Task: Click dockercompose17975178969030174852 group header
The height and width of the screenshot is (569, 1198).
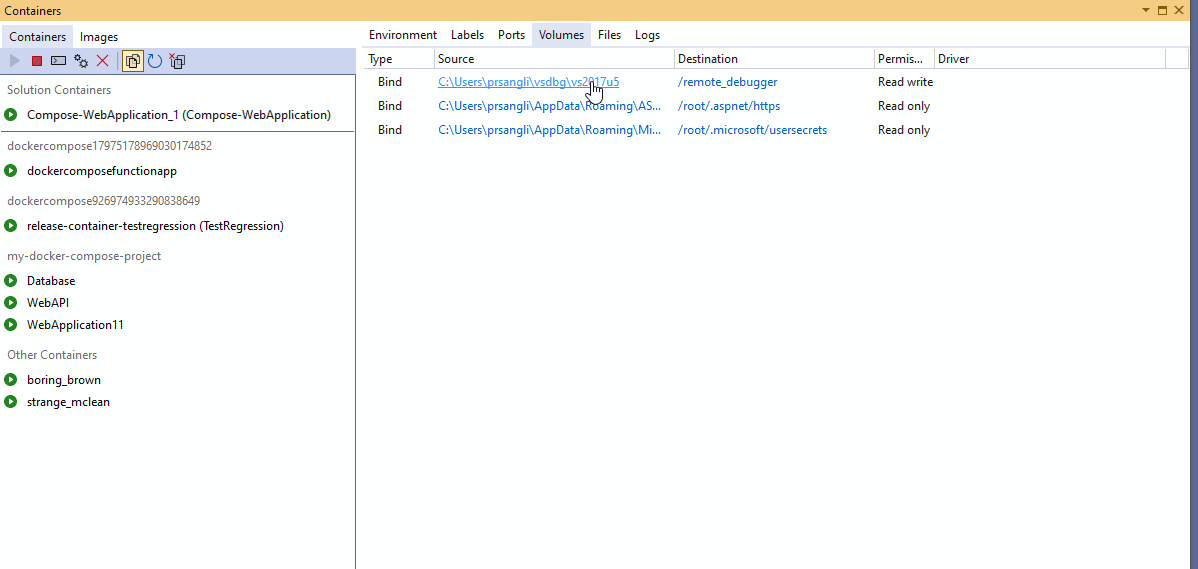Action: coord(109,146)
